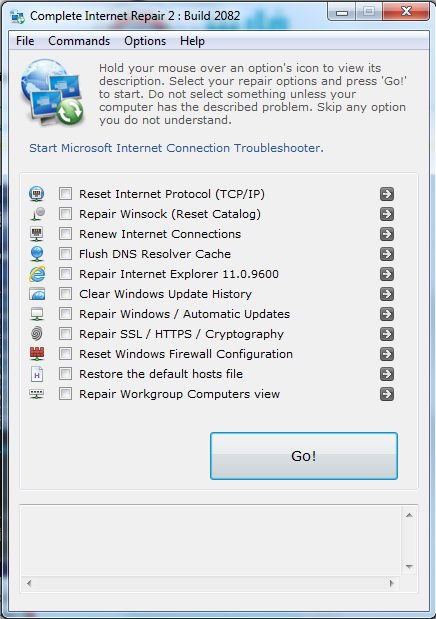Start Microsoft Internet Connection Troubleshooter link
This screenshot has height=619, width=436.
pos(176,148)
